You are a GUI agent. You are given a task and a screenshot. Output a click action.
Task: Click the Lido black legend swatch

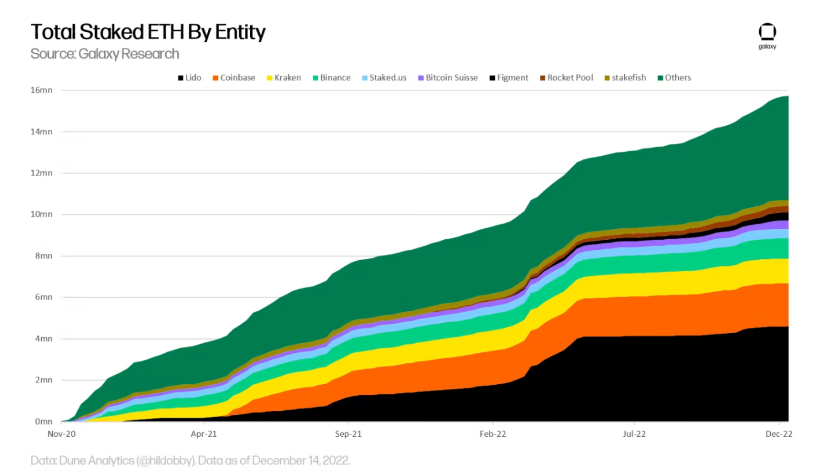pyautogui.click(x=181, y=78)
